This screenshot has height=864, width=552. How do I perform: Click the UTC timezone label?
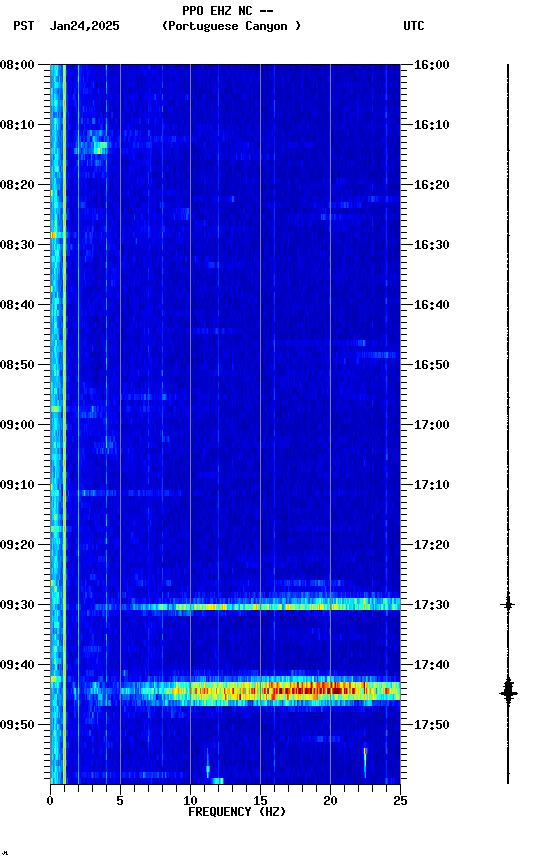[414, 26]
